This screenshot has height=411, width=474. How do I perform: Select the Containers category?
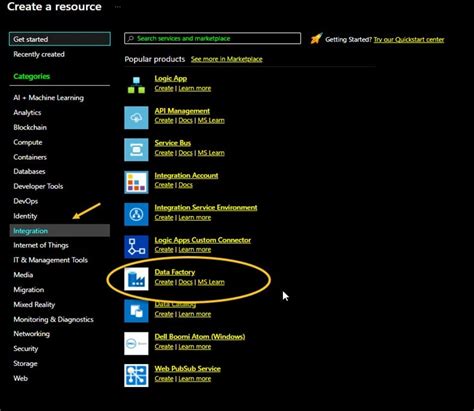(x=30, y=157)
